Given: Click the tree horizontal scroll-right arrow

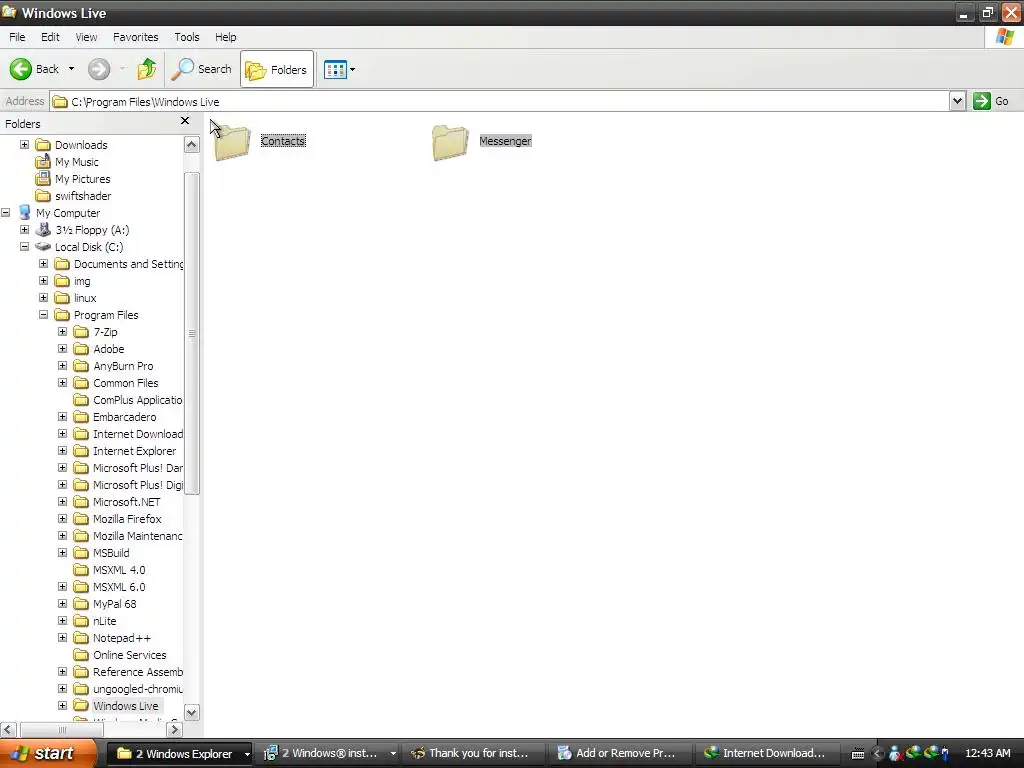Looking at the screenshot, I should 174,729.
